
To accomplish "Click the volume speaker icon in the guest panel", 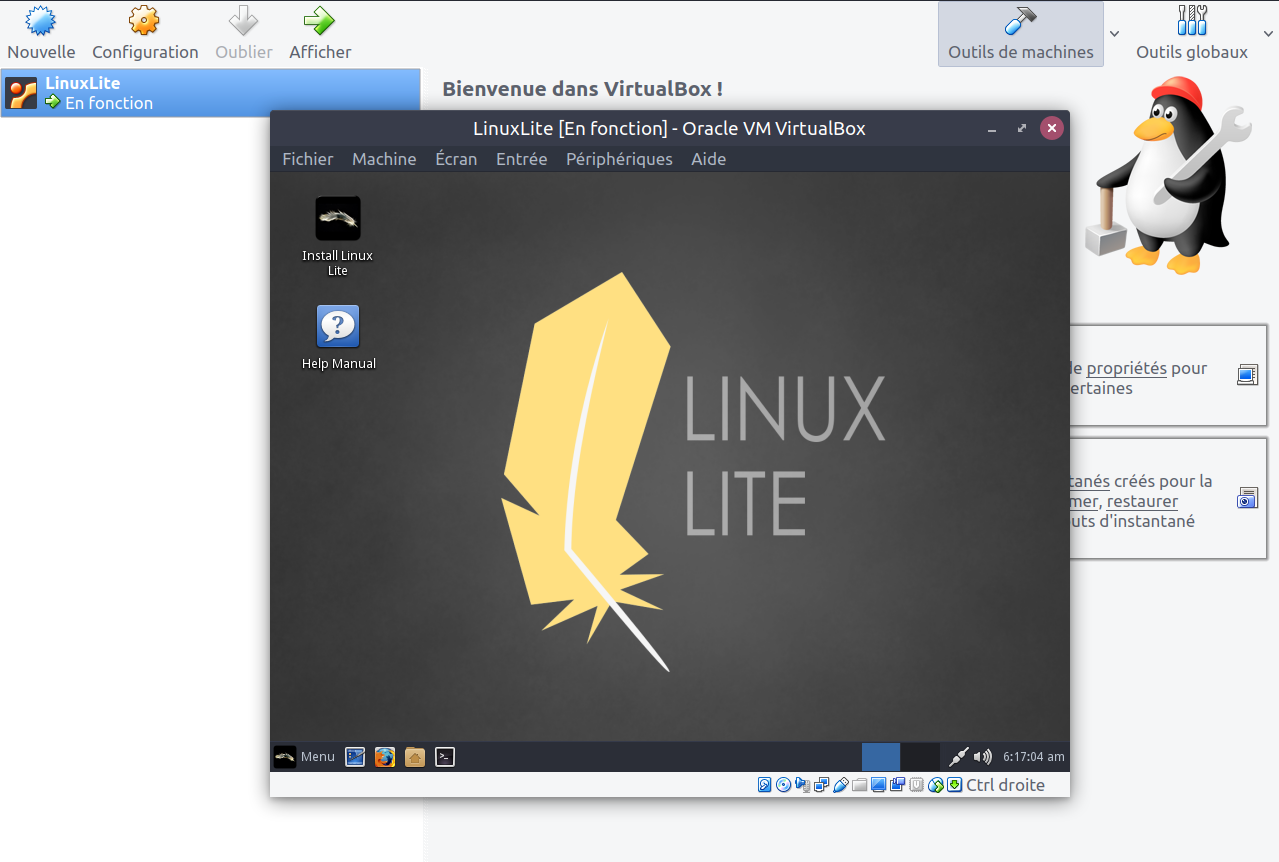I will tap(983, 757).
